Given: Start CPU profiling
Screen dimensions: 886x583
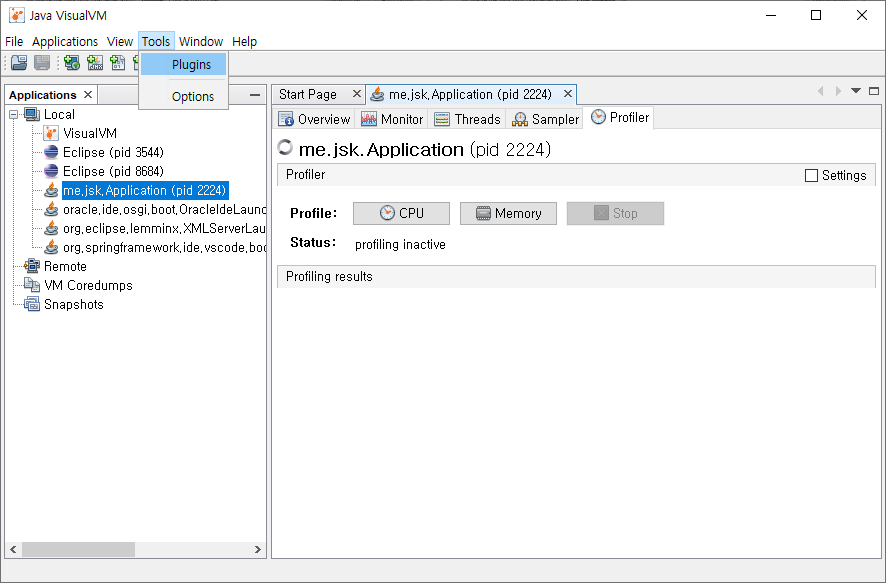Looking at the screenshot, I should (401, 214).
